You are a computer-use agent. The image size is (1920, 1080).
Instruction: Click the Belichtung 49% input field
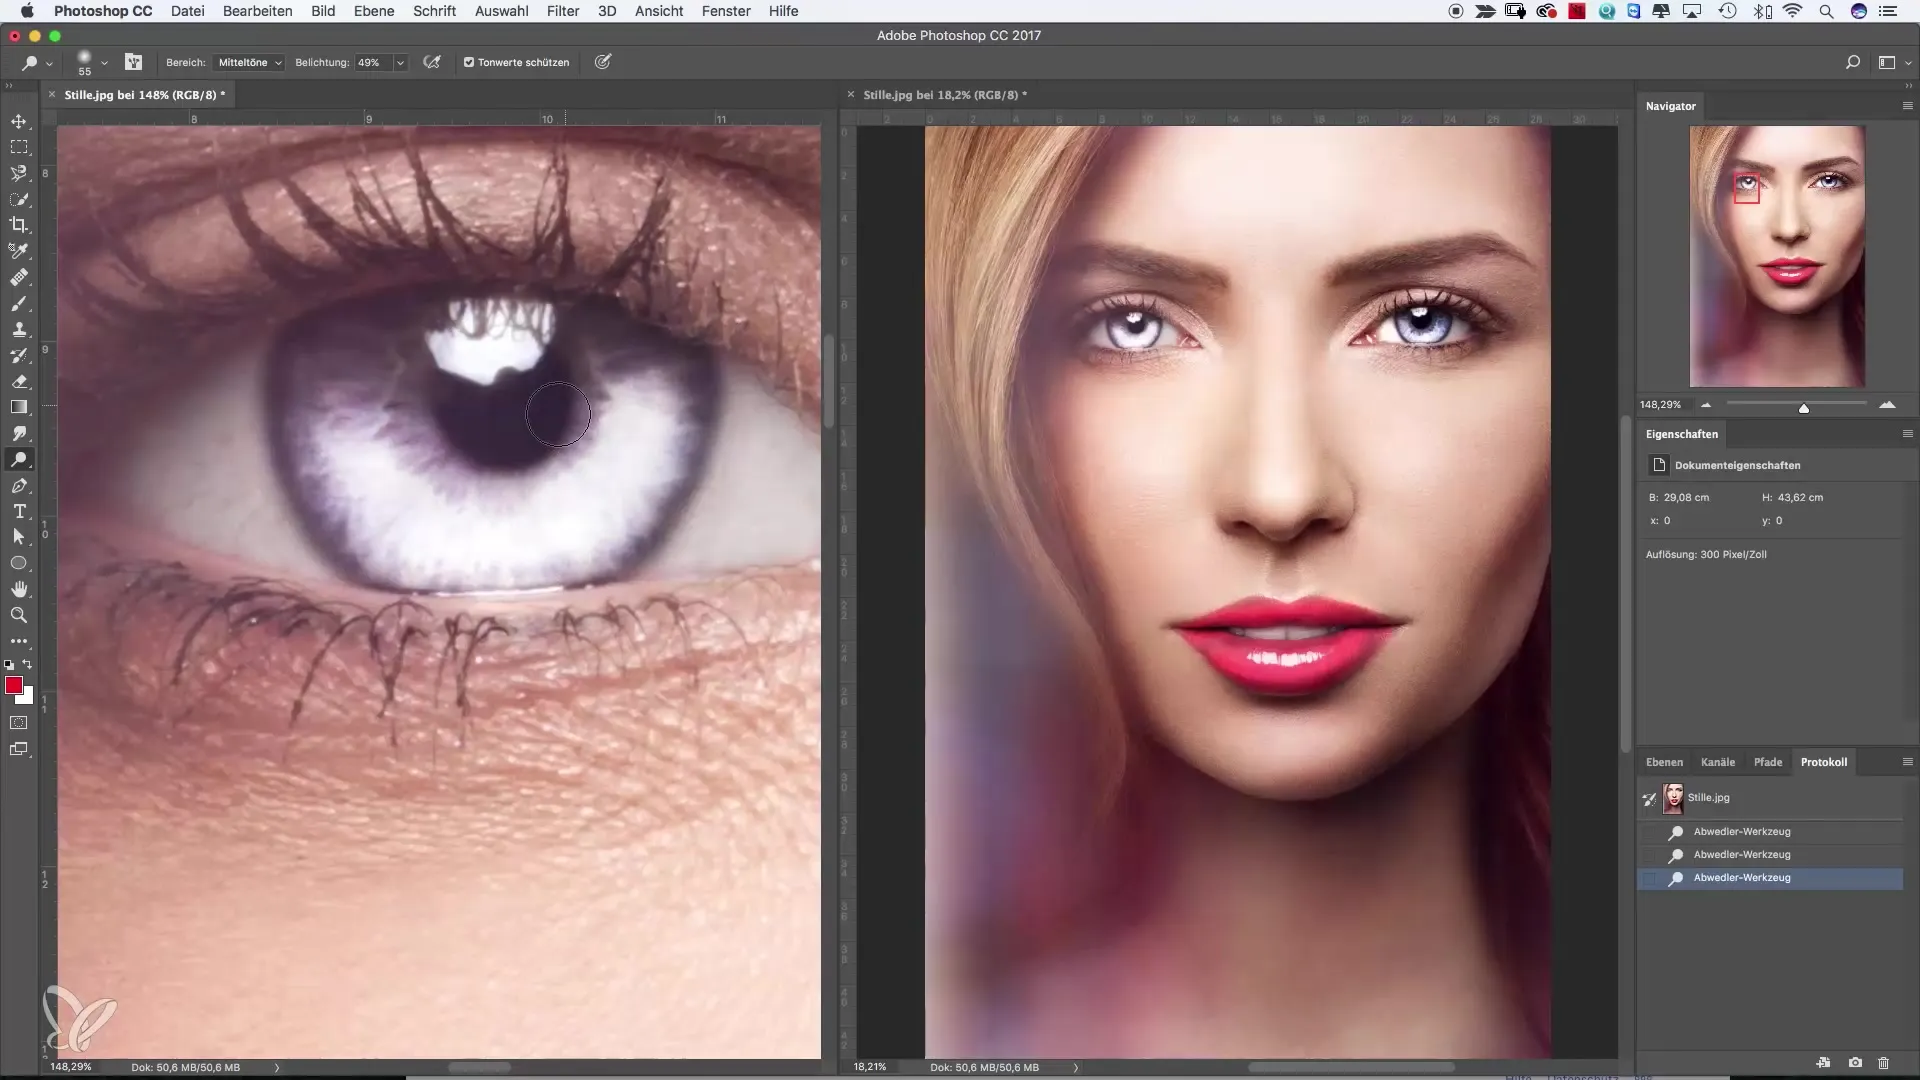[373, 62]
